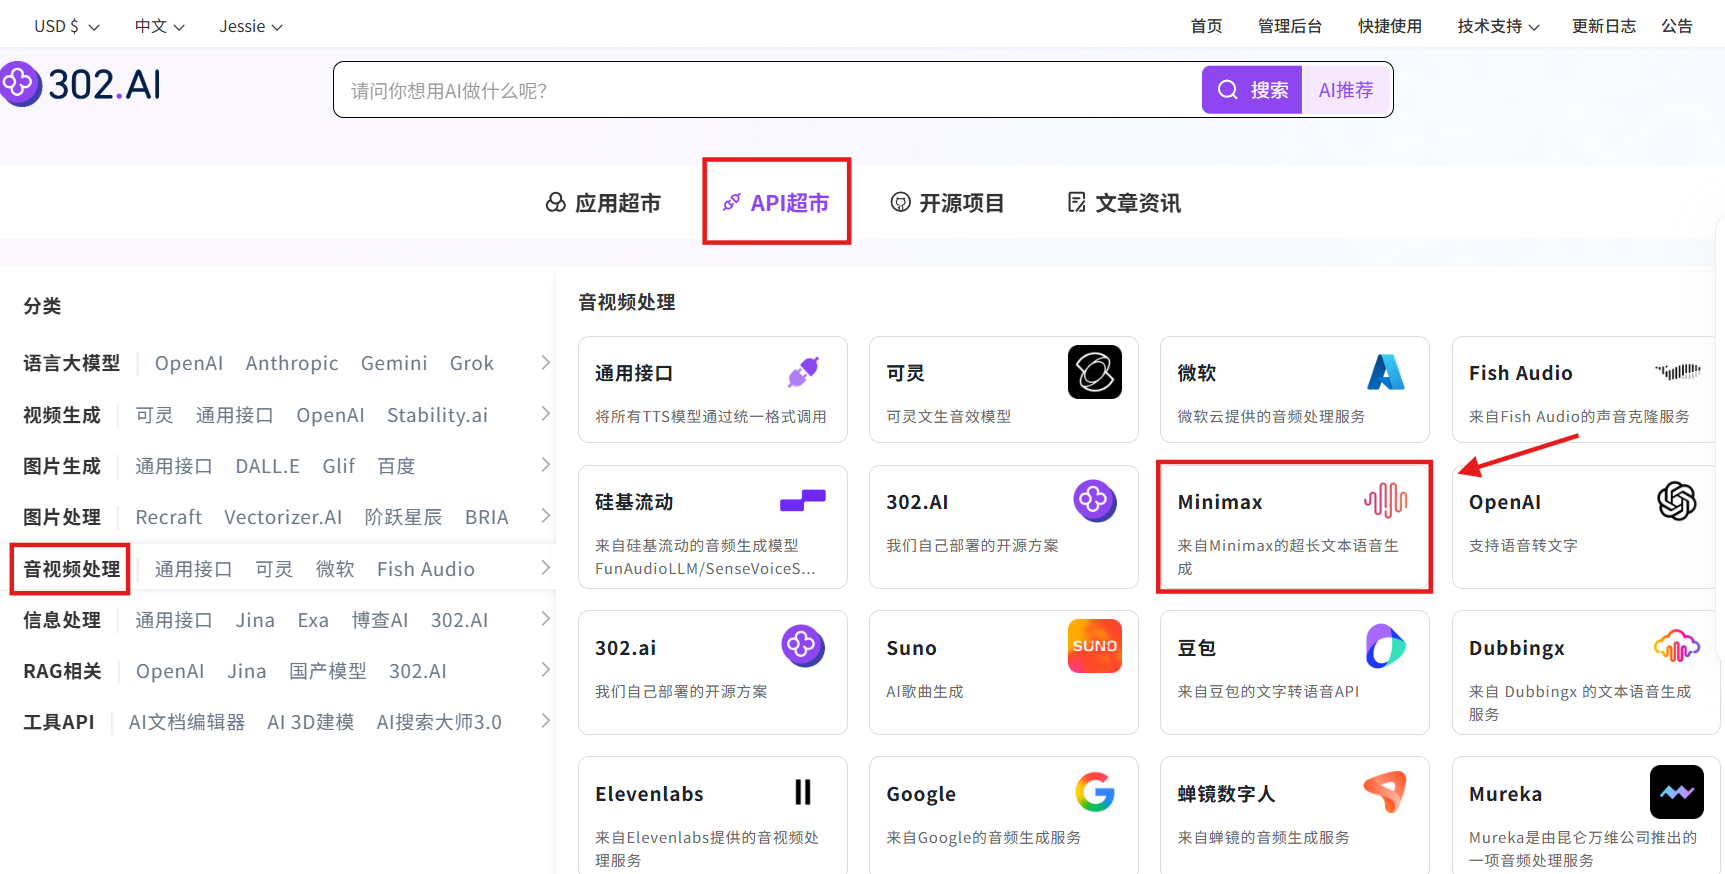Click Grok under 语言大模型
Viewport: 1725px width, 874px height.
(472, 363)
